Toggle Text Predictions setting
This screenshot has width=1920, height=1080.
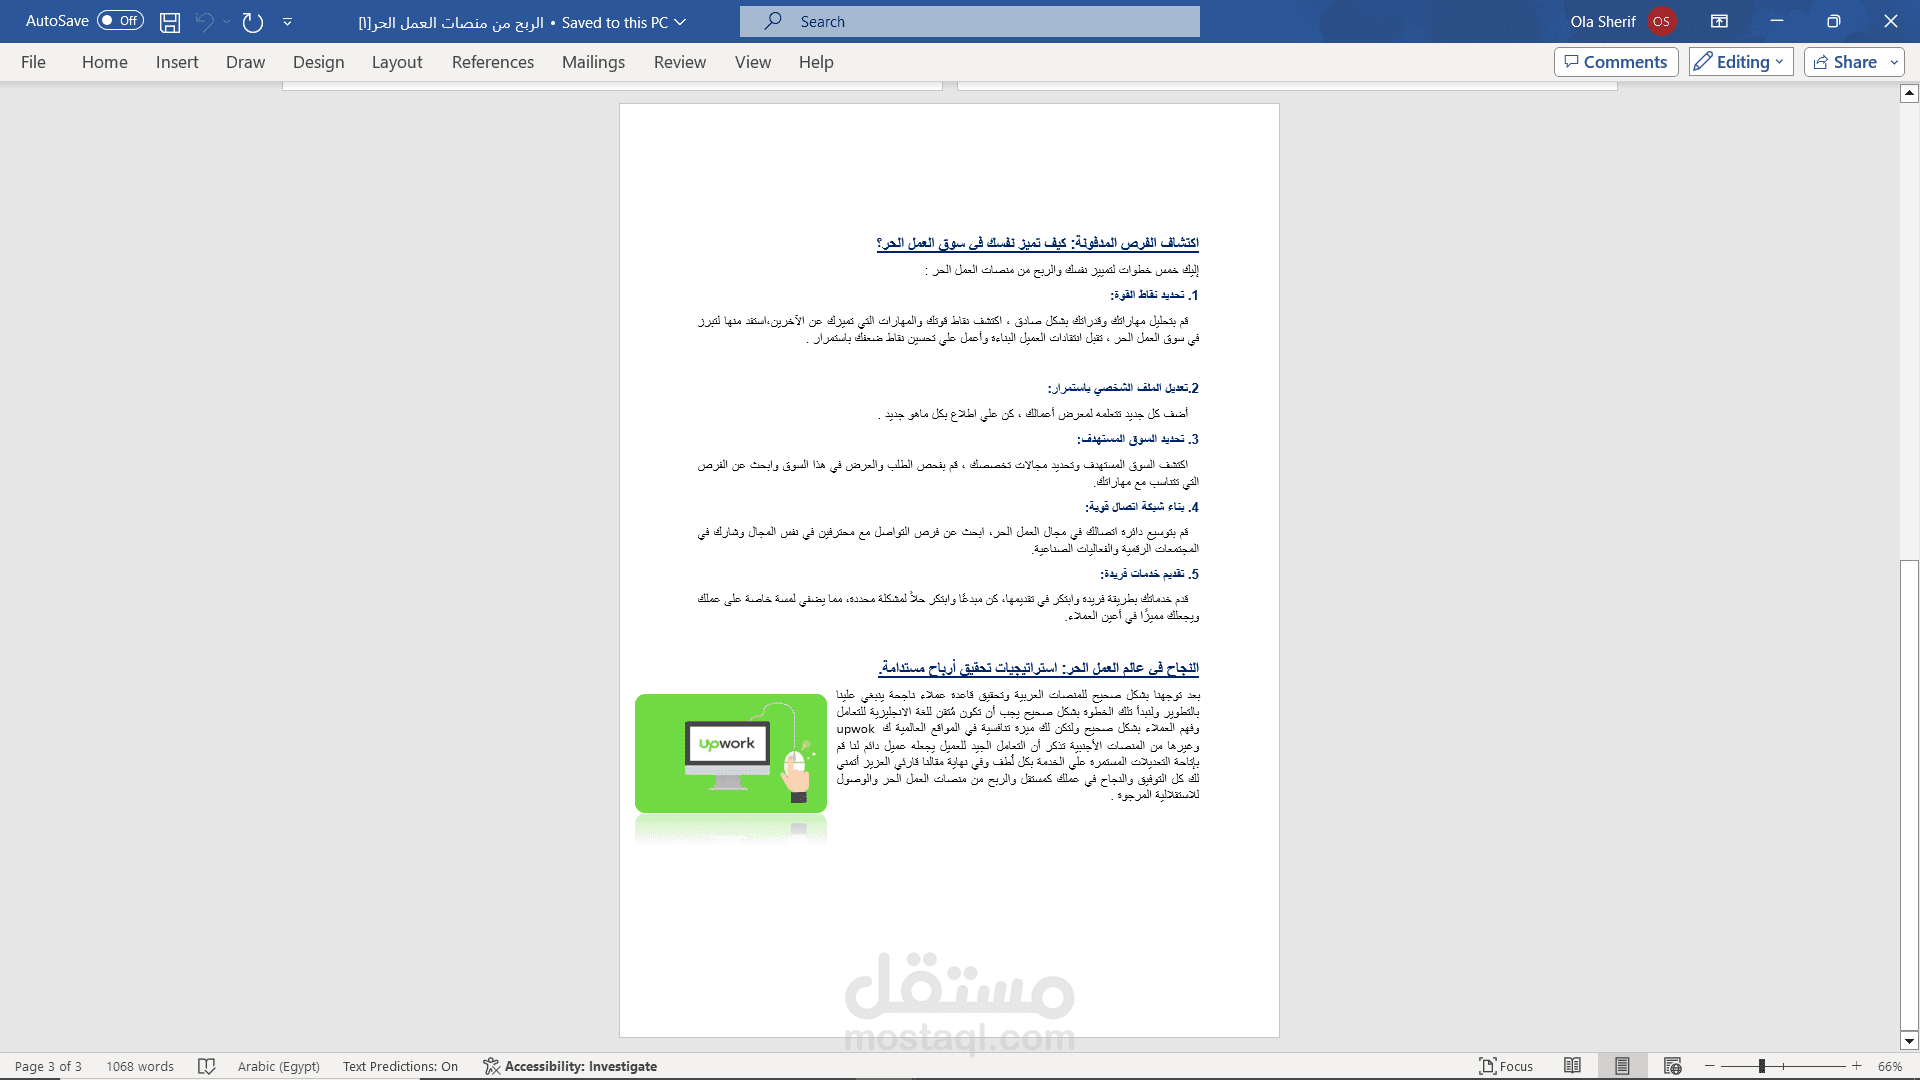(x=400, y=1066)
